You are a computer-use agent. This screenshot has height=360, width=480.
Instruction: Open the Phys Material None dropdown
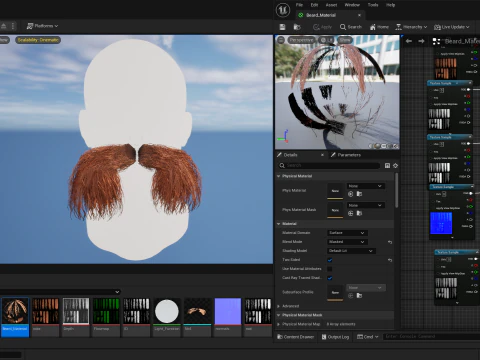(366, 186)
